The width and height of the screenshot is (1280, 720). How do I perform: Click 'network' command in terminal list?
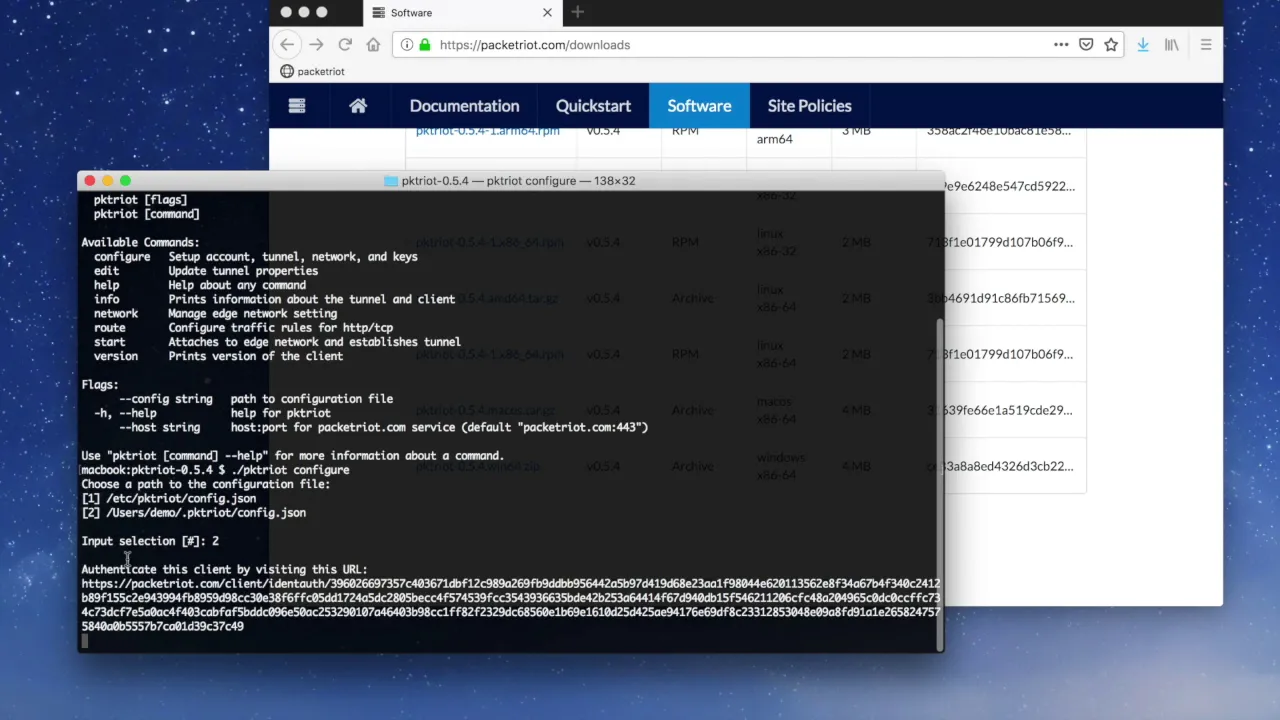(116, 313)
